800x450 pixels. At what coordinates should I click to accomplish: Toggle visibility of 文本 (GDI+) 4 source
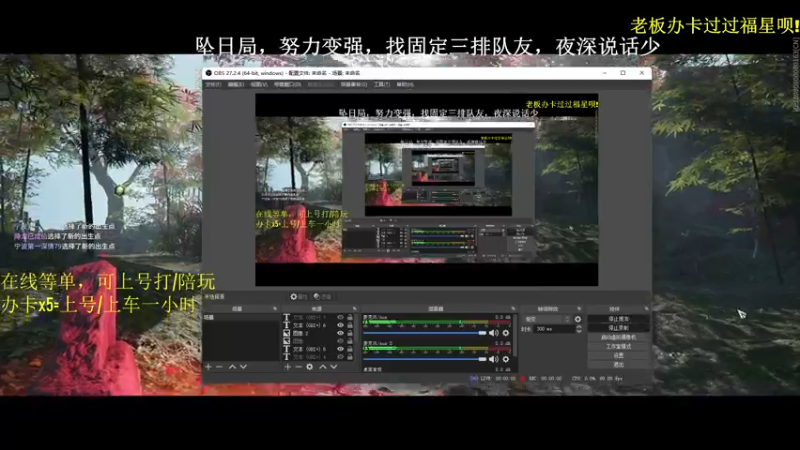340,357
